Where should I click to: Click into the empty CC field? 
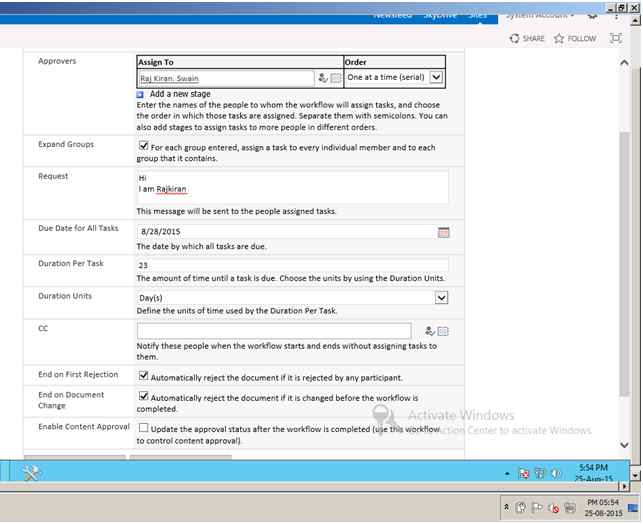coord(274,331)
